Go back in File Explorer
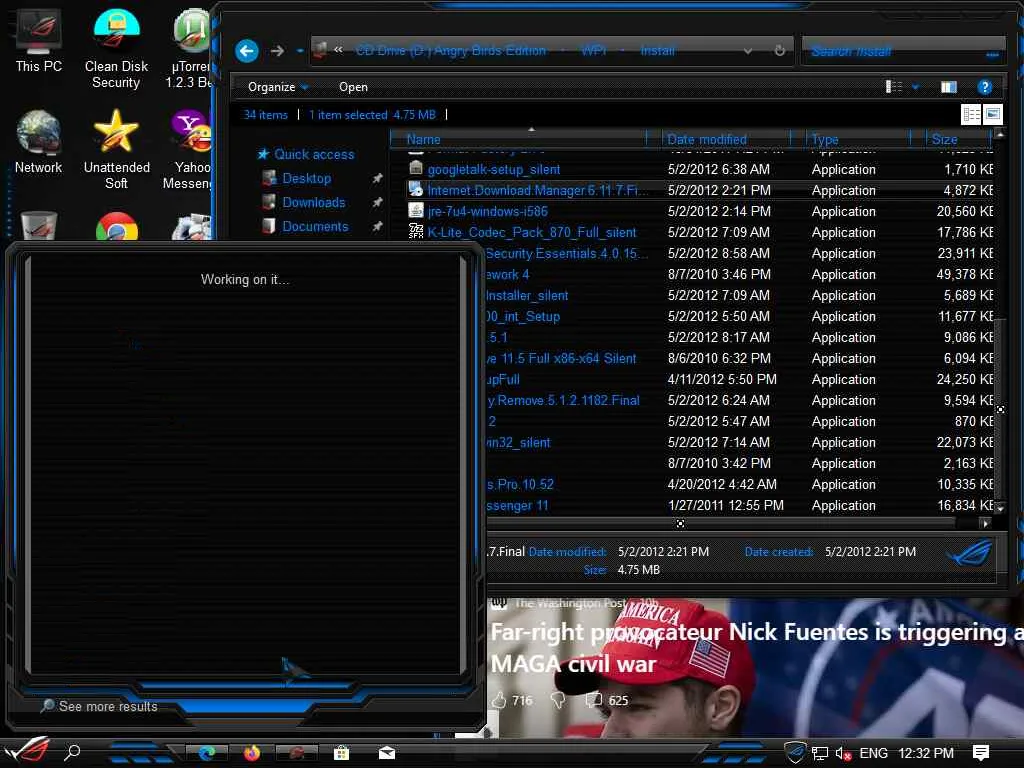Image resolution: width=1024 pixels, height=768 pixels. [247, 51]
